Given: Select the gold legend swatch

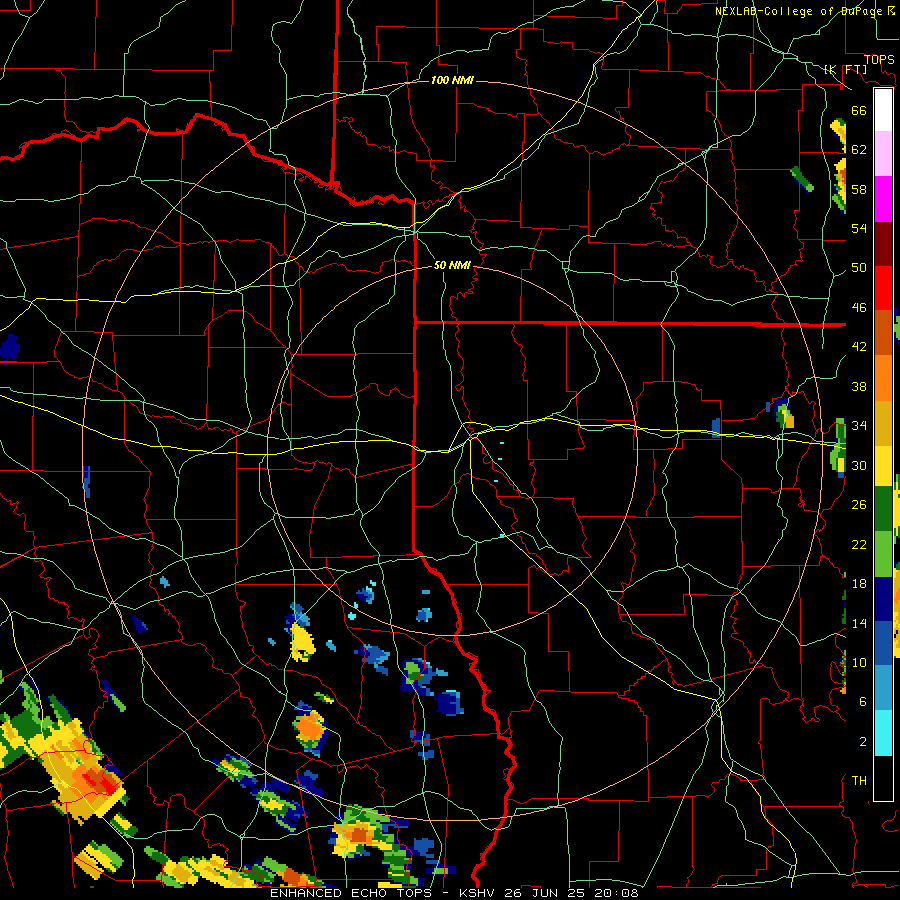Looking at the screenshot, I should pyautogui.click(x=883, y=422).
